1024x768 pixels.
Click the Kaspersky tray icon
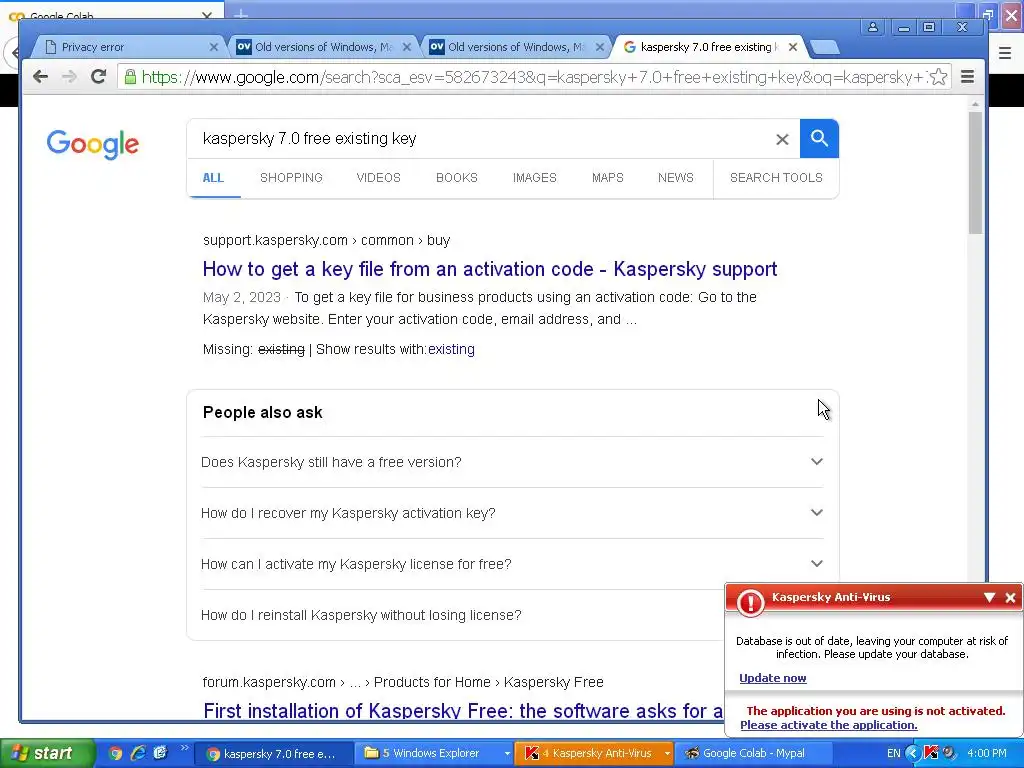(931, 753)
